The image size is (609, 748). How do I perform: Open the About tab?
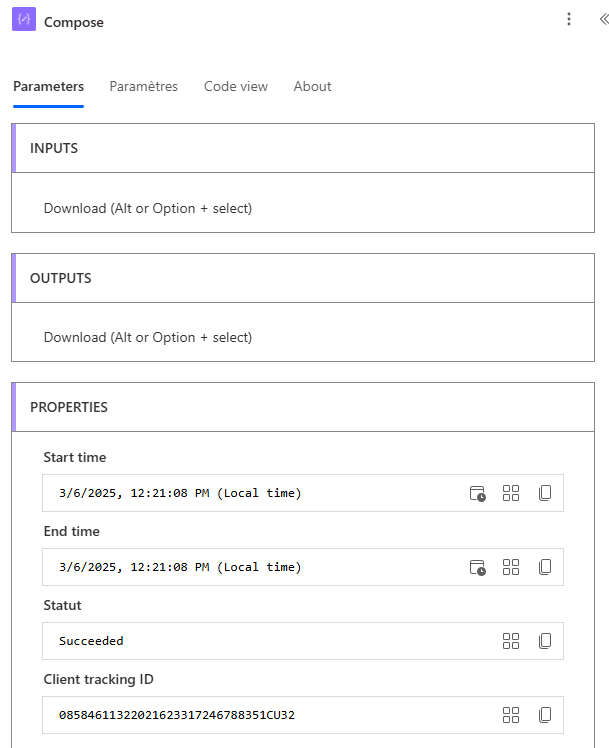click(312, 86)
